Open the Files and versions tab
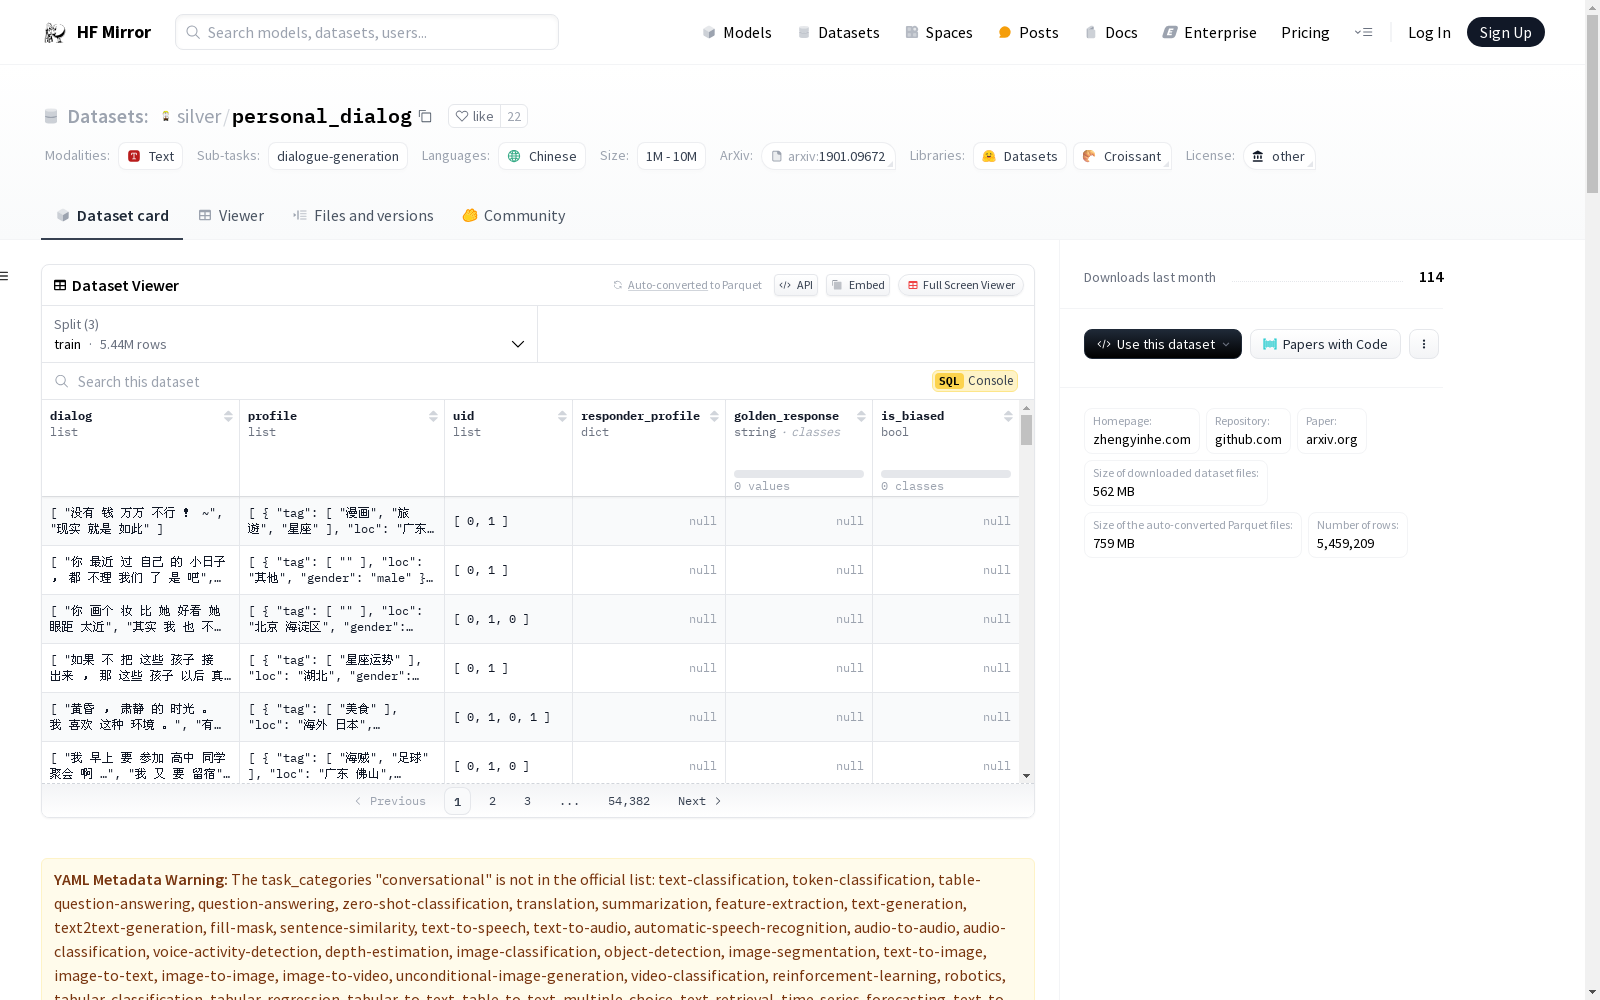 point(363,216)
